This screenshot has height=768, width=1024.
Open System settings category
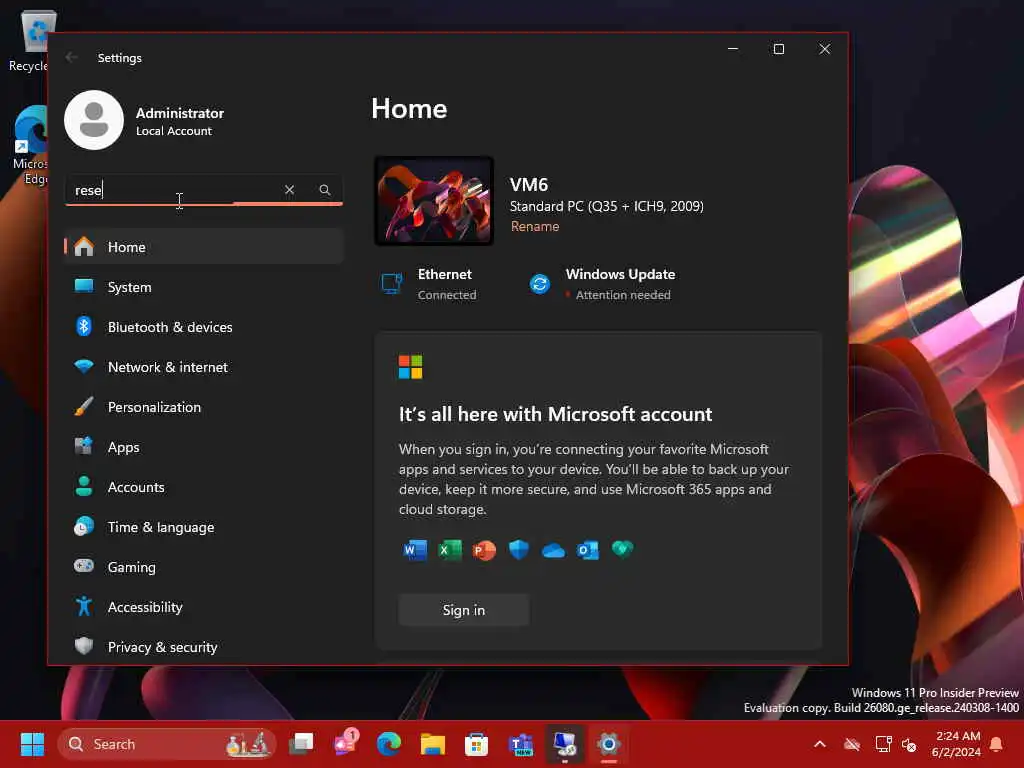pos(204,287)
